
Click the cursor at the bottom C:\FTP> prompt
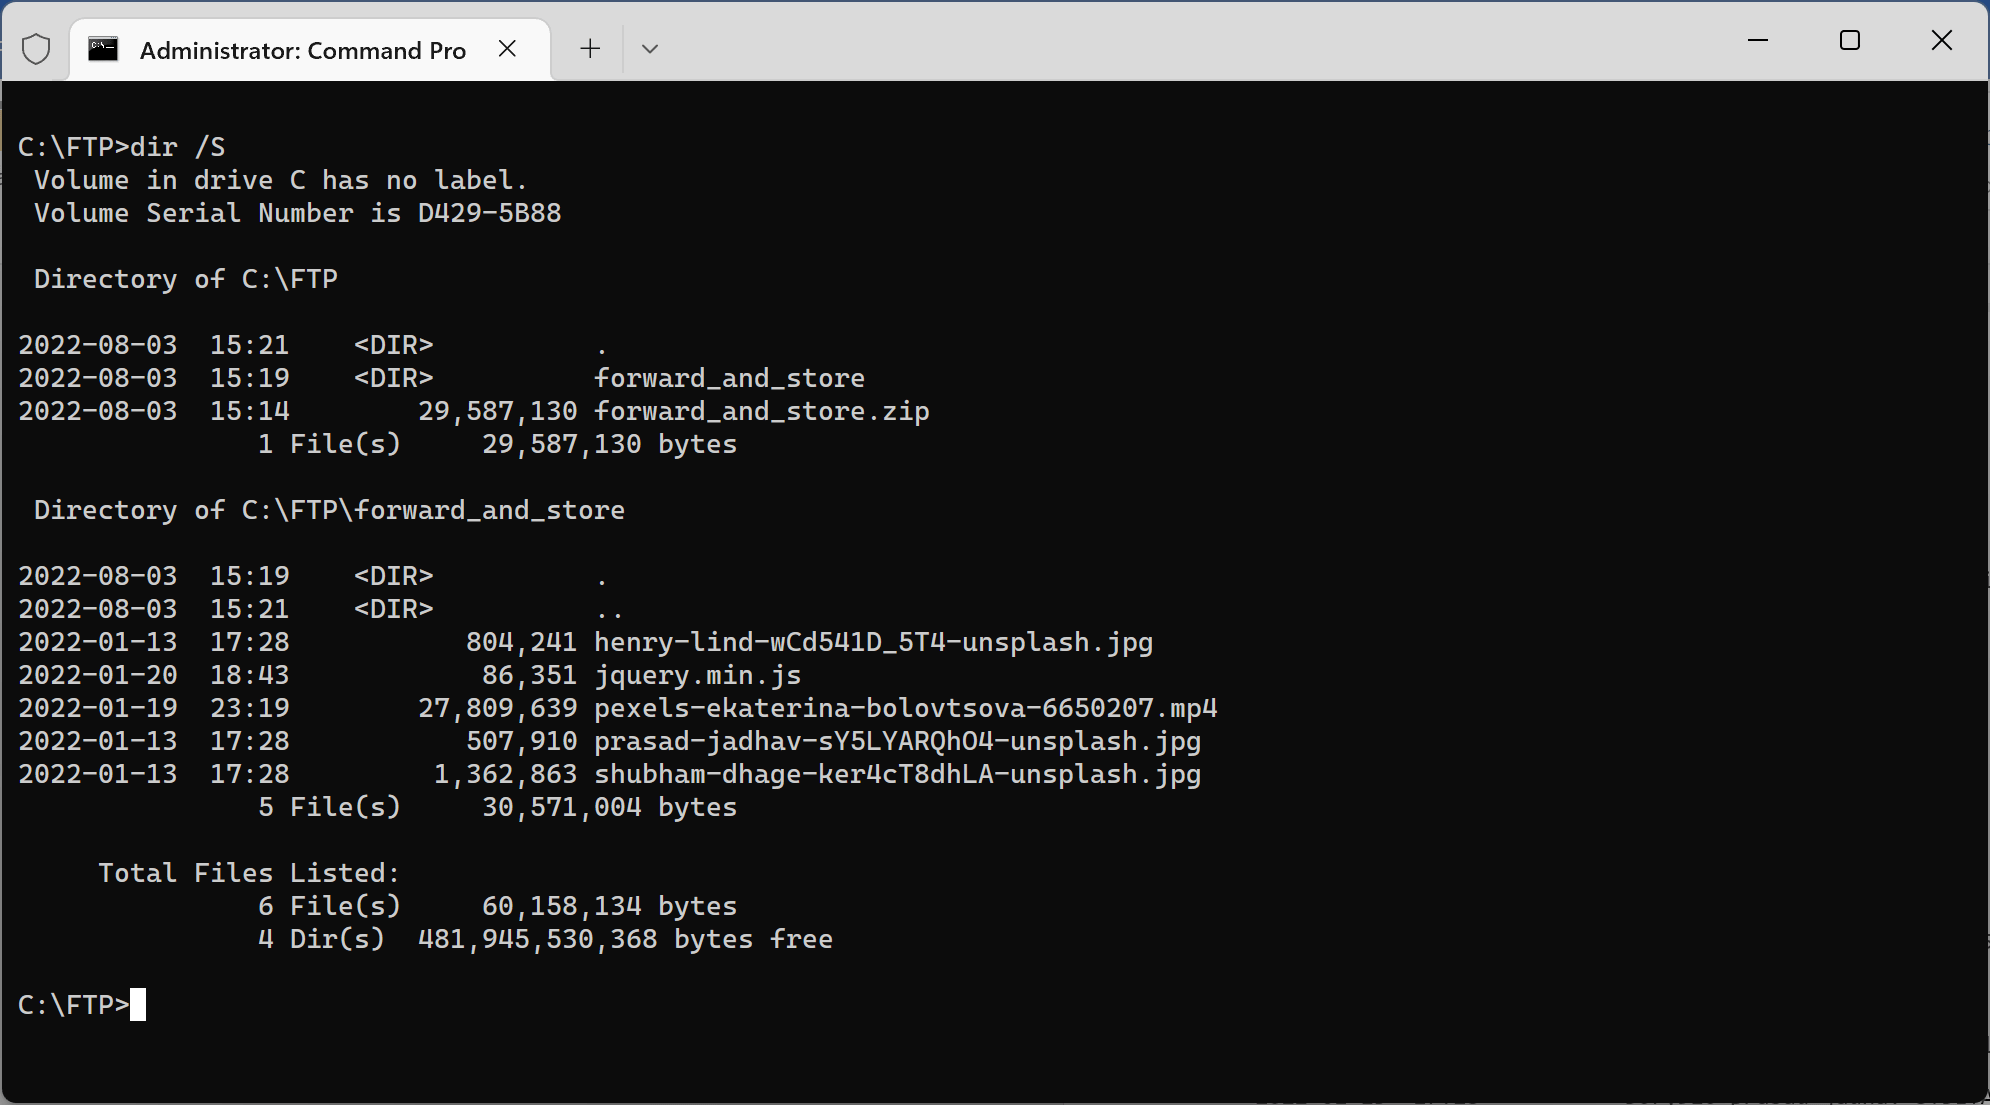138,1004
